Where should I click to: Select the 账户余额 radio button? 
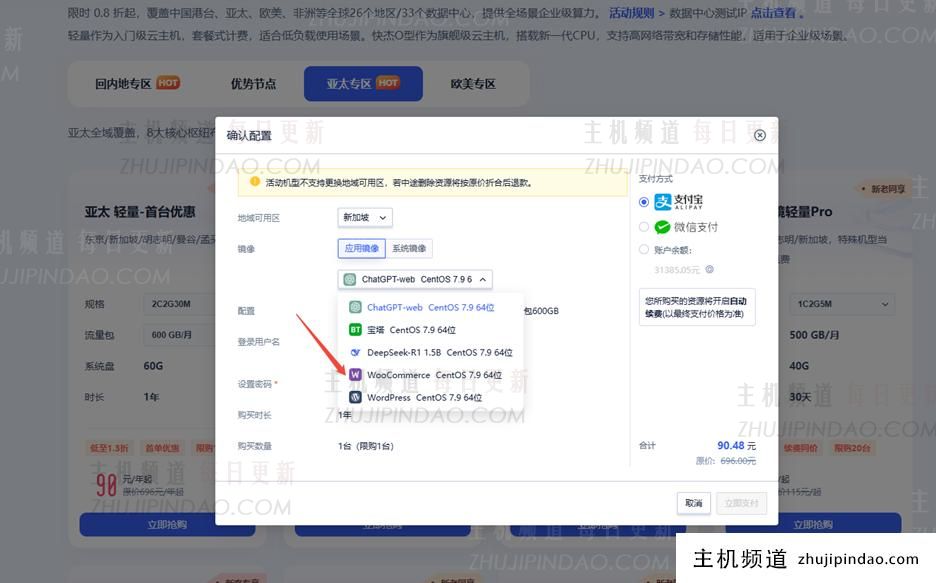(x=644, y=249)
